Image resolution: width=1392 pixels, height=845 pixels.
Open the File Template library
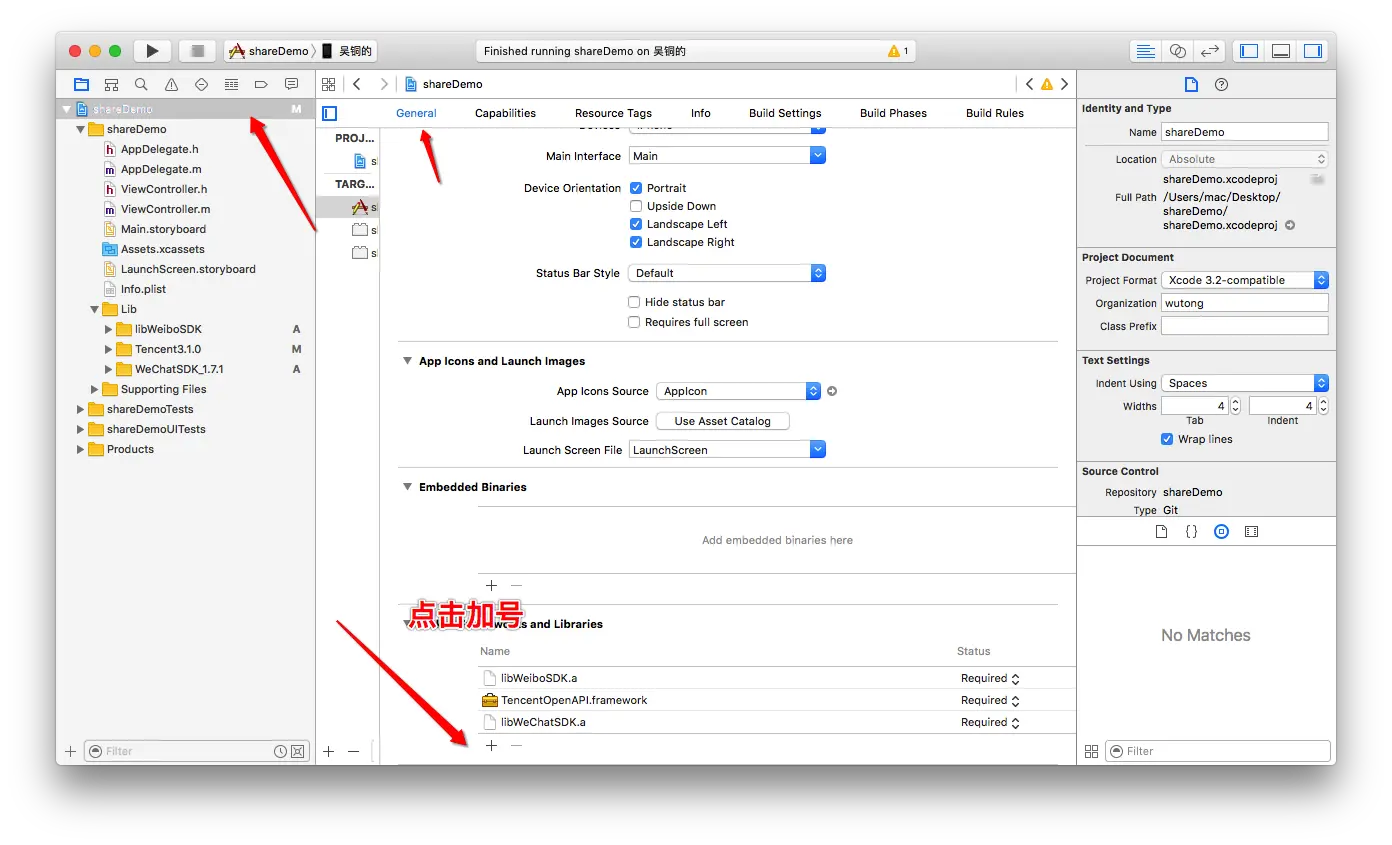(1161, 532)
